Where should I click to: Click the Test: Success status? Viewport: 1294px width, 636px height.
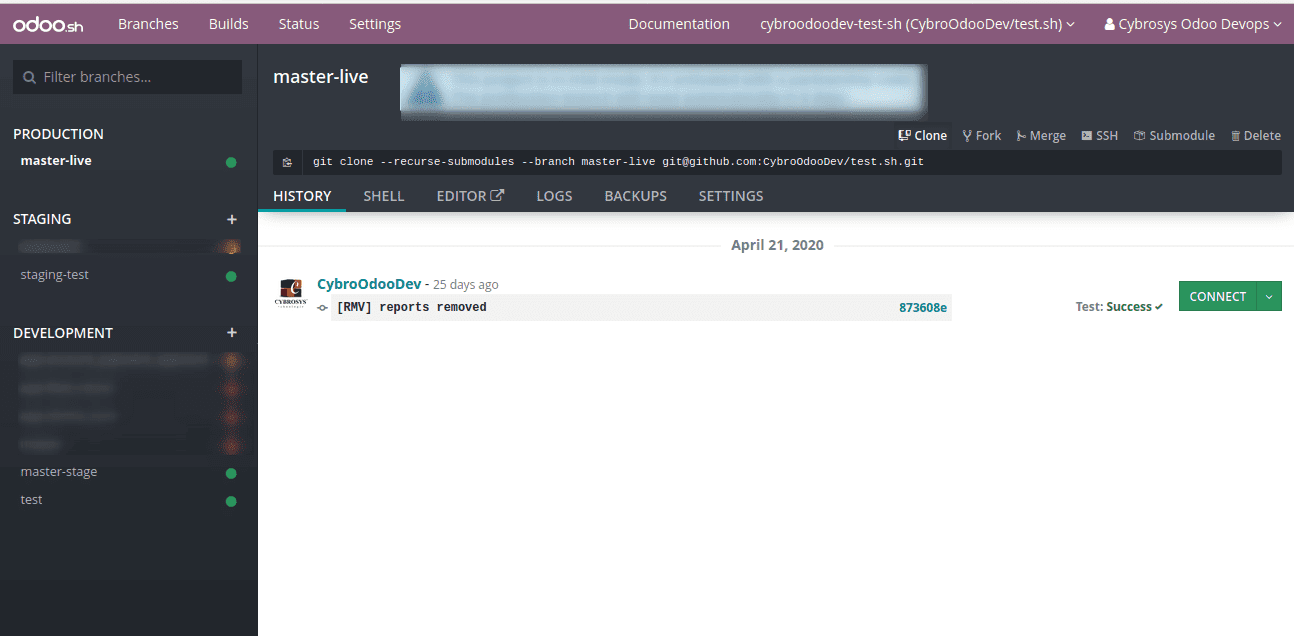tap(1119, 307)
